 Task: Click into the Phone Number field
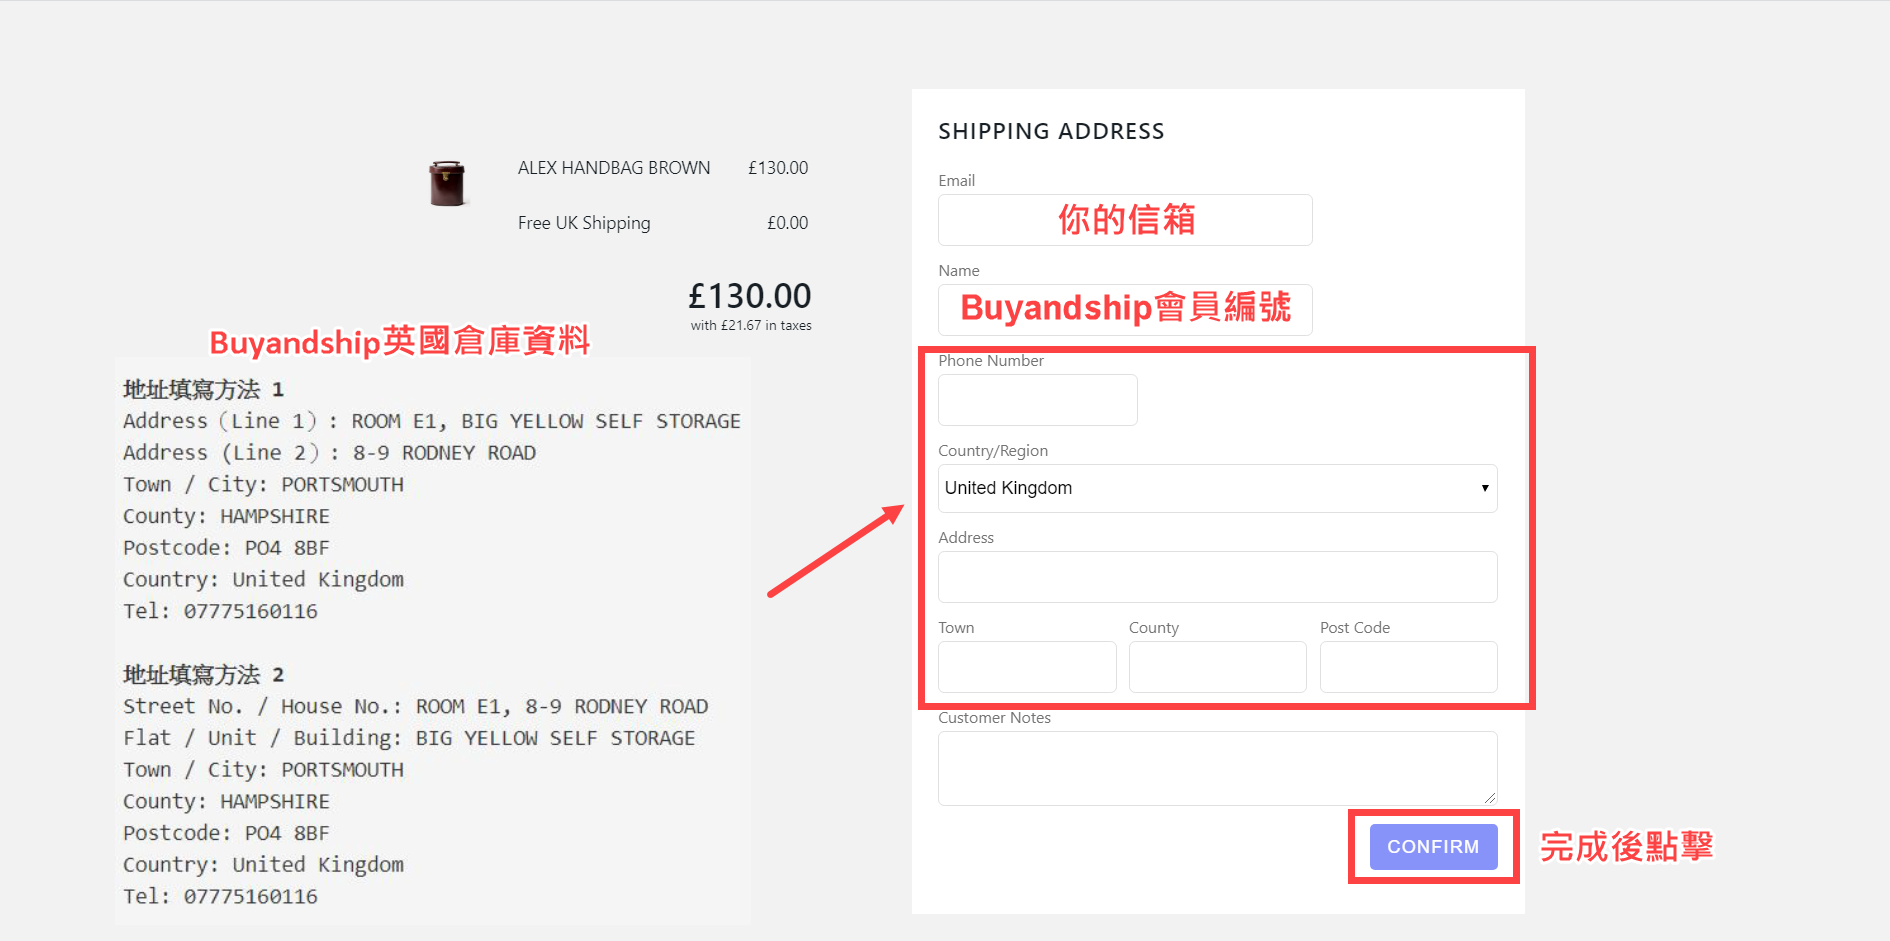click(1037, 400)
